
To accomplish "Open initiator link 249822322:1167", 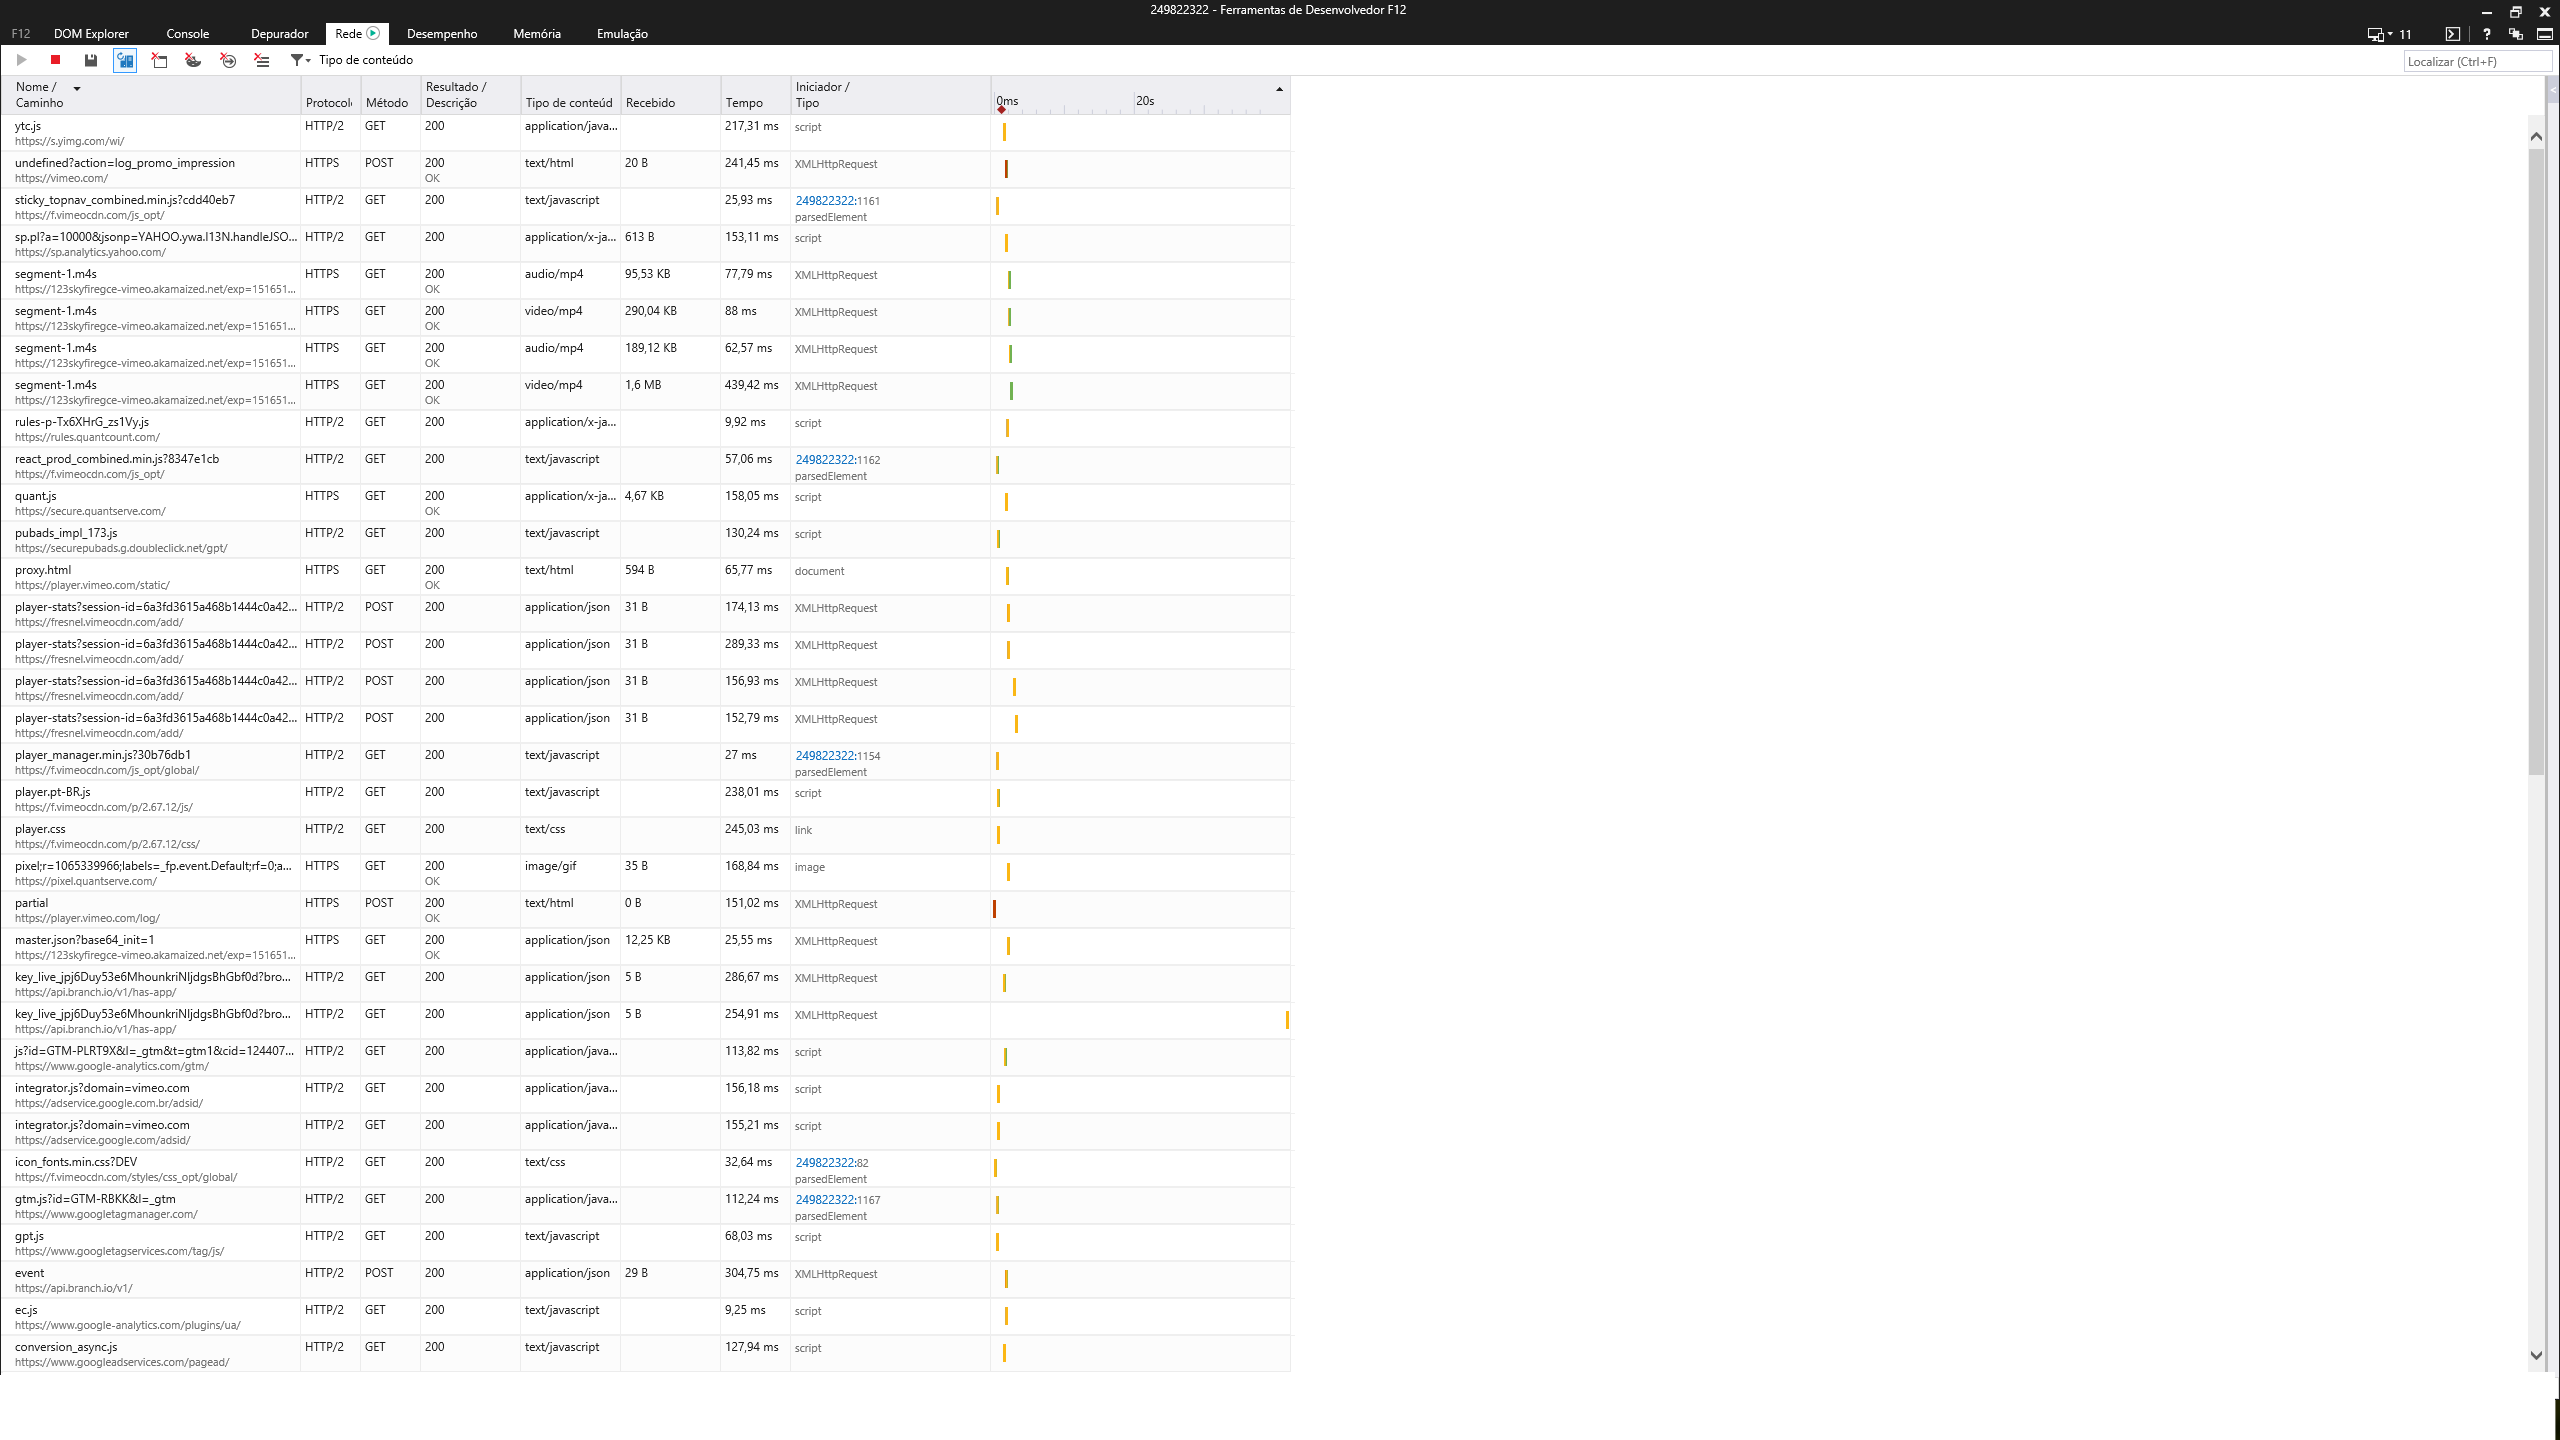I will click(x=838, y=1200).
